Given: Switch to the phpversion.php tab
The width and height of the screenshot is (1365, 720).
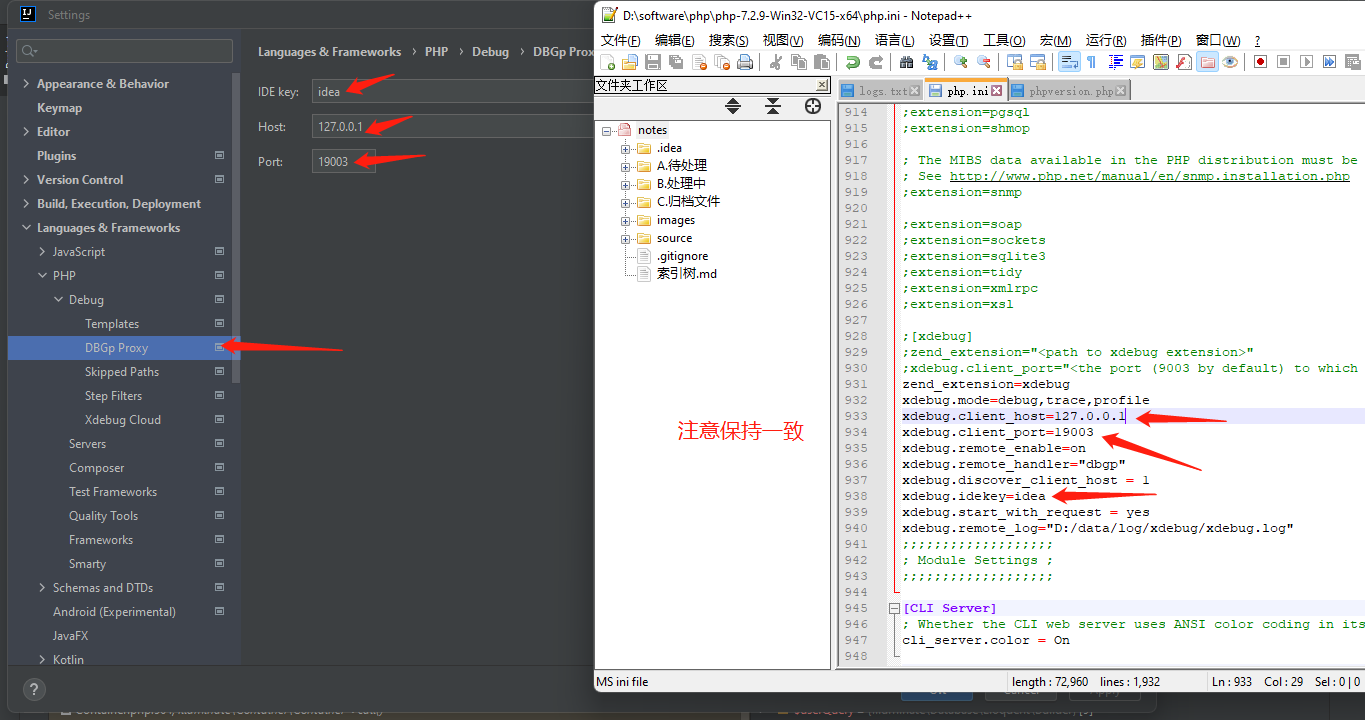Looking at the screenshot, I should click(x=1069, y=91).
